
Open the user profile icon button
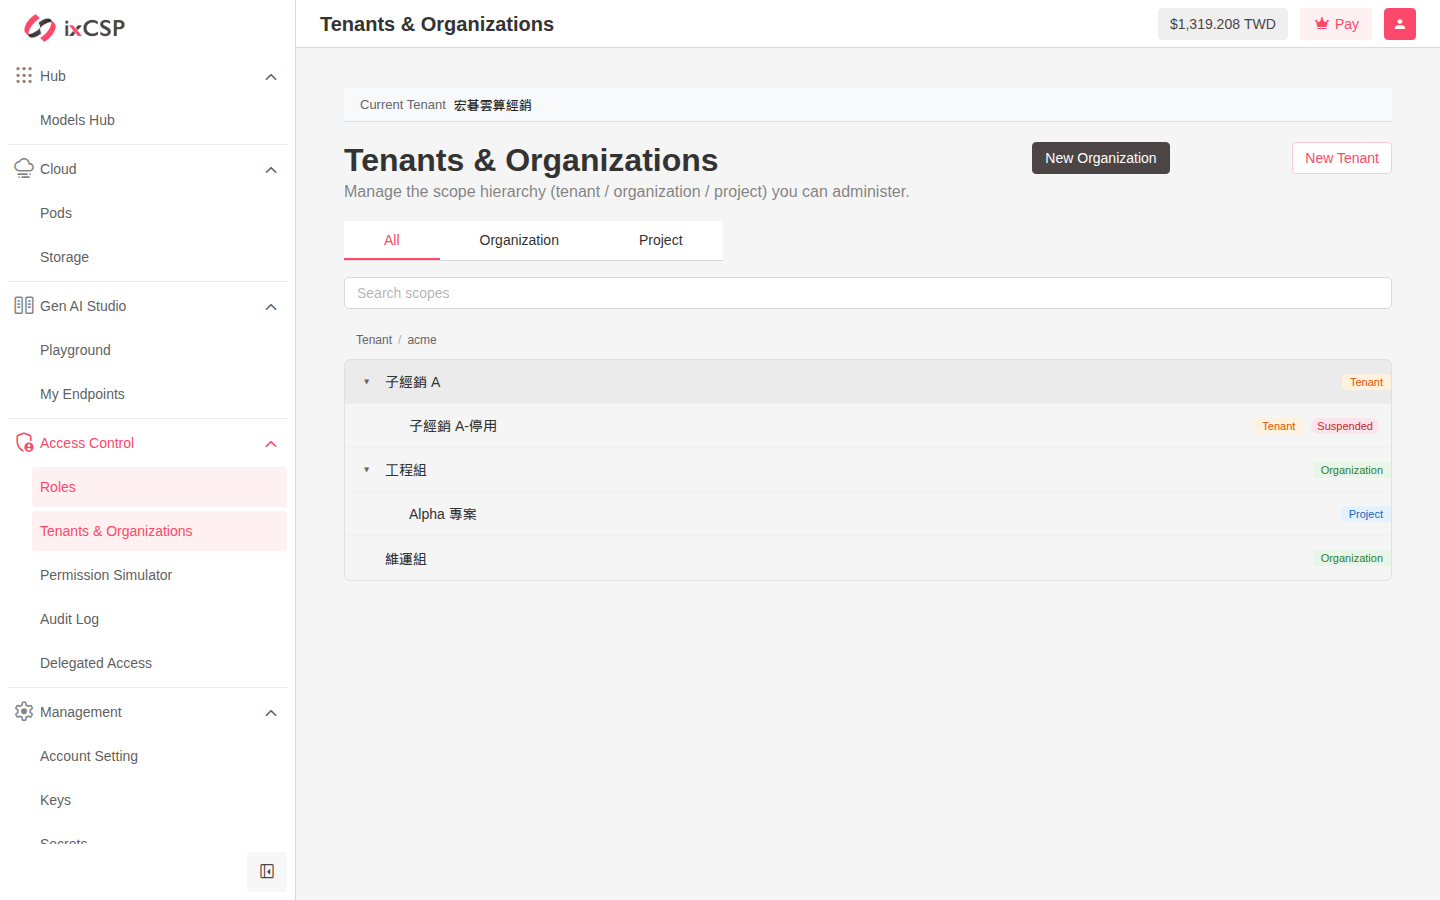click(x=1400, y=24)
